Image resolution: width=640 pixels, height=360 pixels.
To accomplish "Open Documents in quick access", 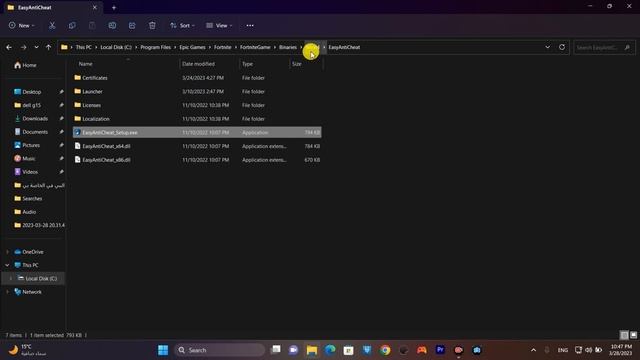I will tap(35, 132).
